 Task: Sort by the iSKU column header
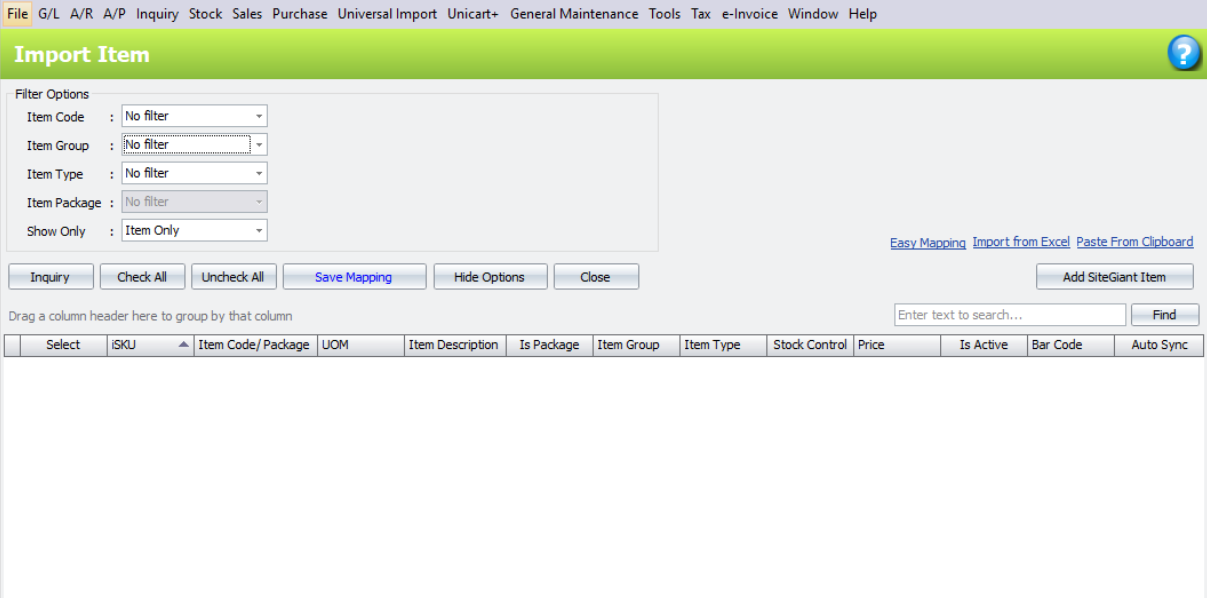[151, 345]
